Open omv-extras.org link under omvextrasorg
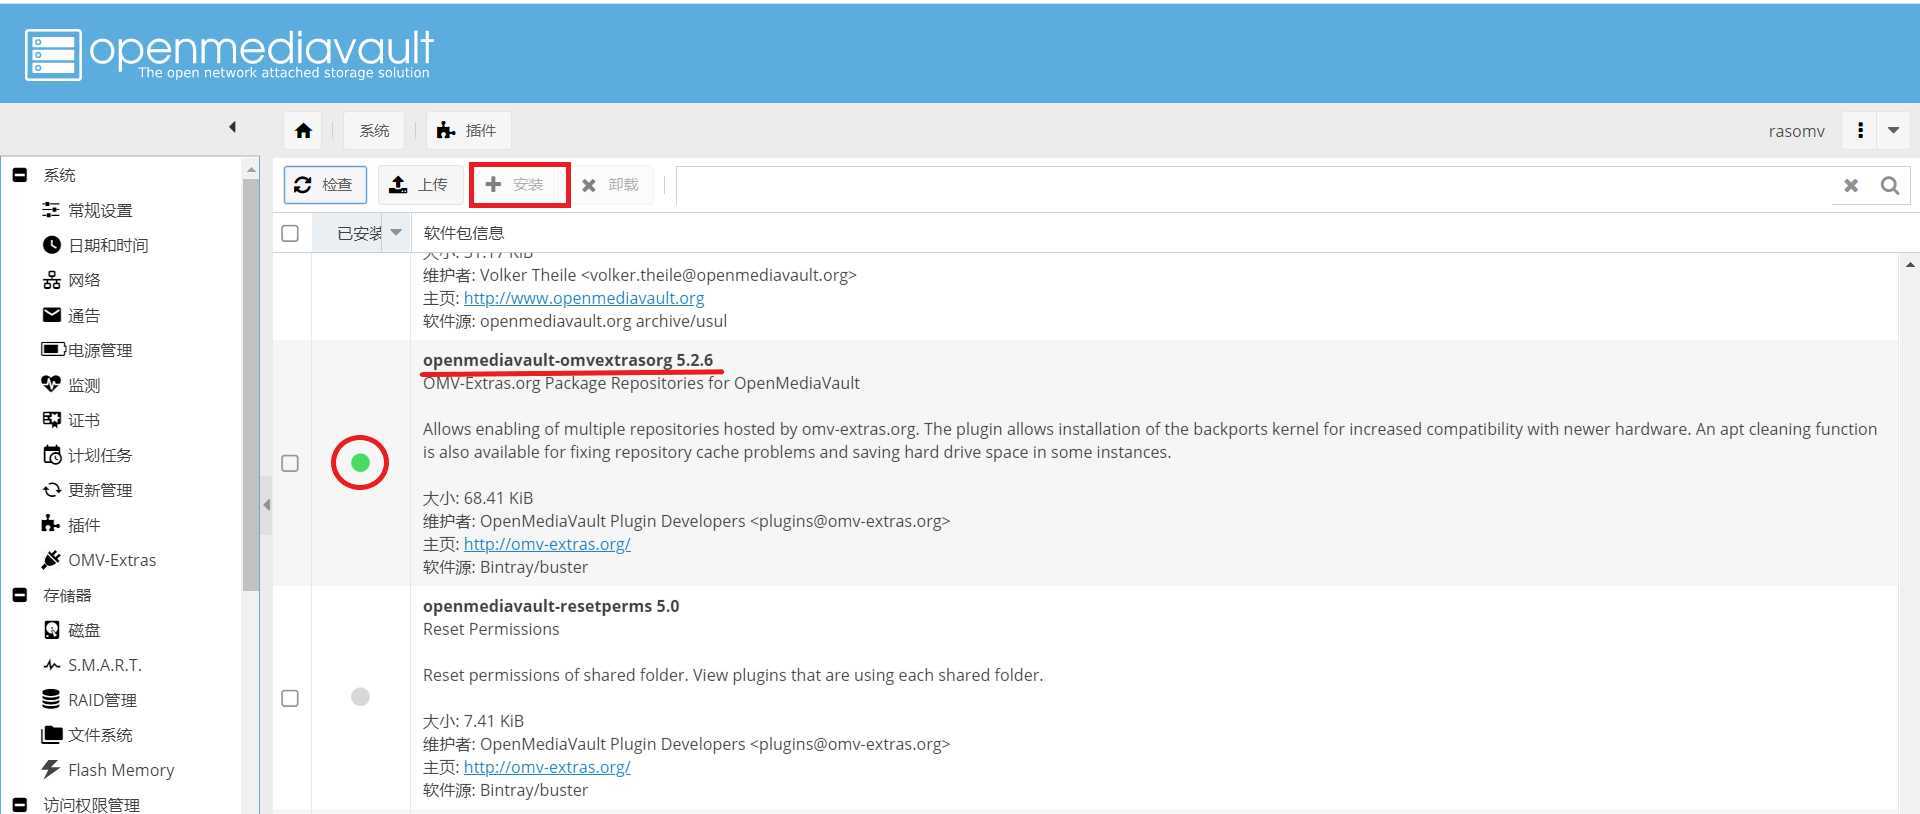 [547, 544]
